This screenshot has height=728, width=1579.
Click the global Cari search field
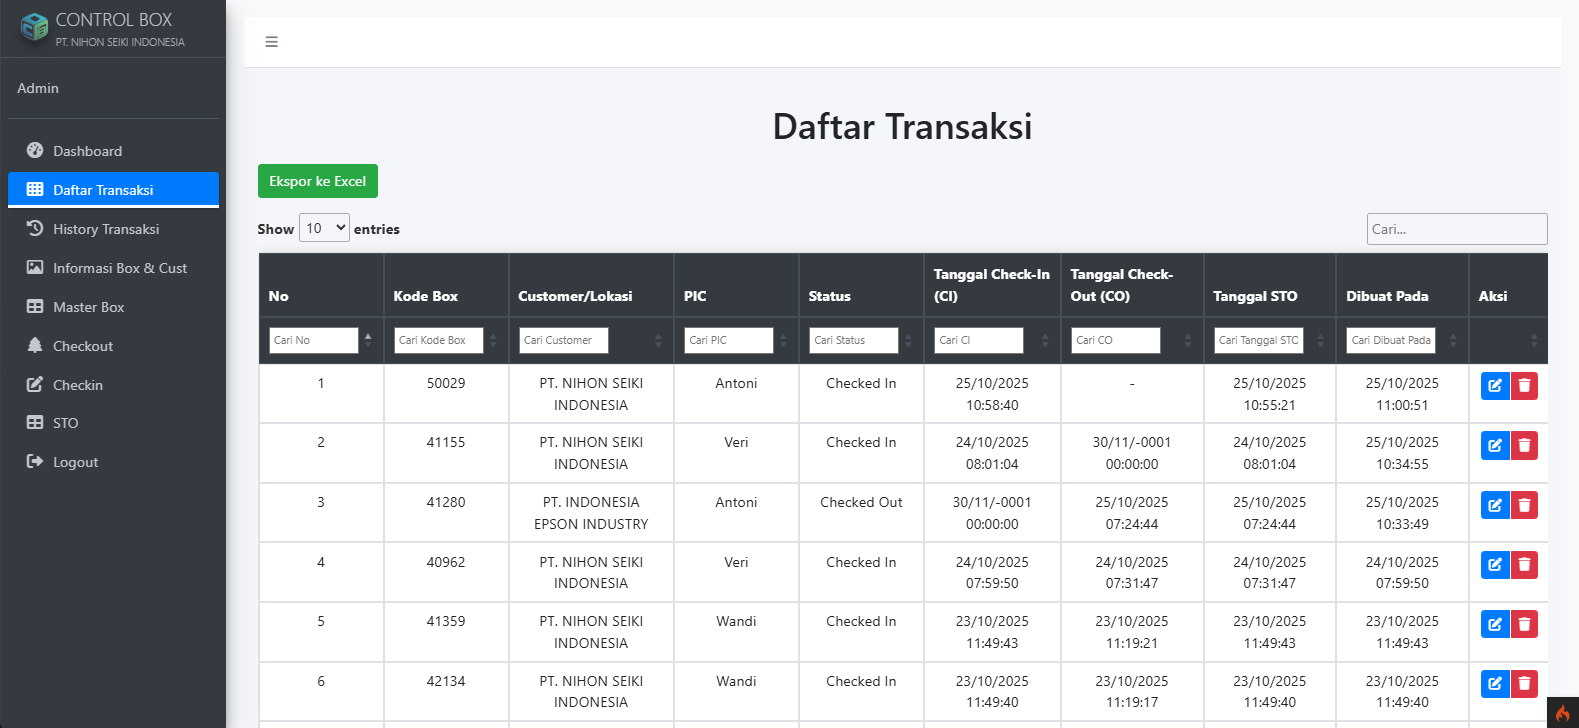point(1457,229)
